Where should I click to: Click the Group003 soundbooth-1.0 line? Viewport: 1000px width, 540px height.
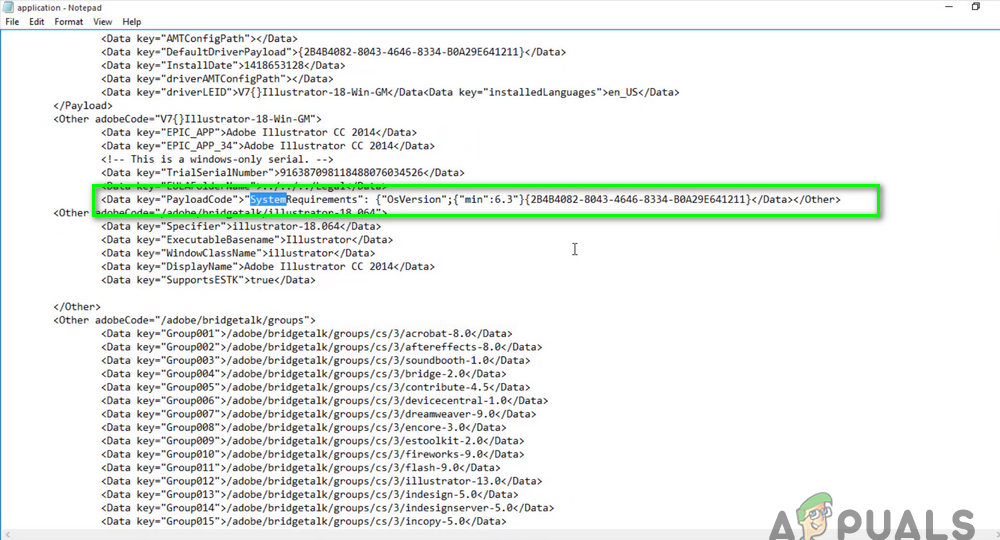pyautogui.click(x=316, y=360)
